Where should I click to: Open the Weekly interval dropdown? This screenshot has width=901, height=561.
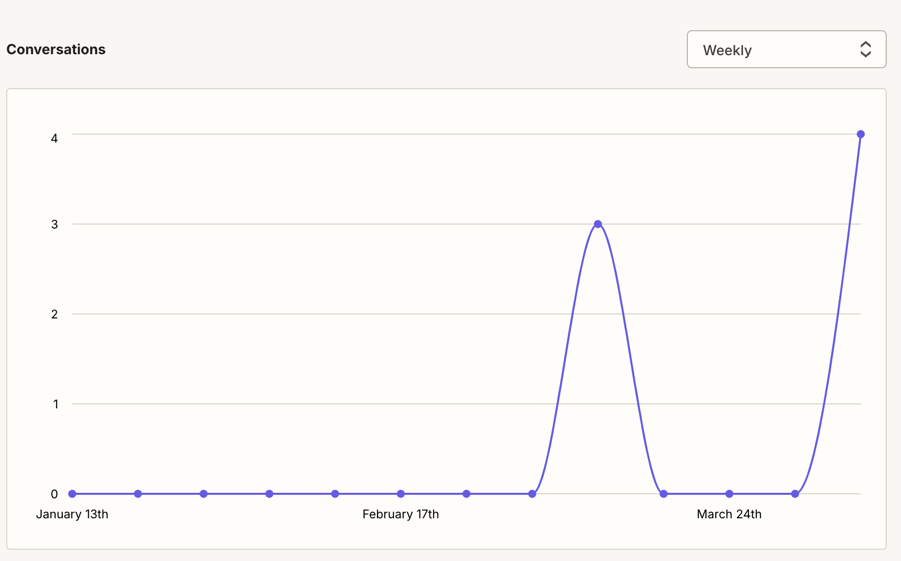tap(785, 50)
